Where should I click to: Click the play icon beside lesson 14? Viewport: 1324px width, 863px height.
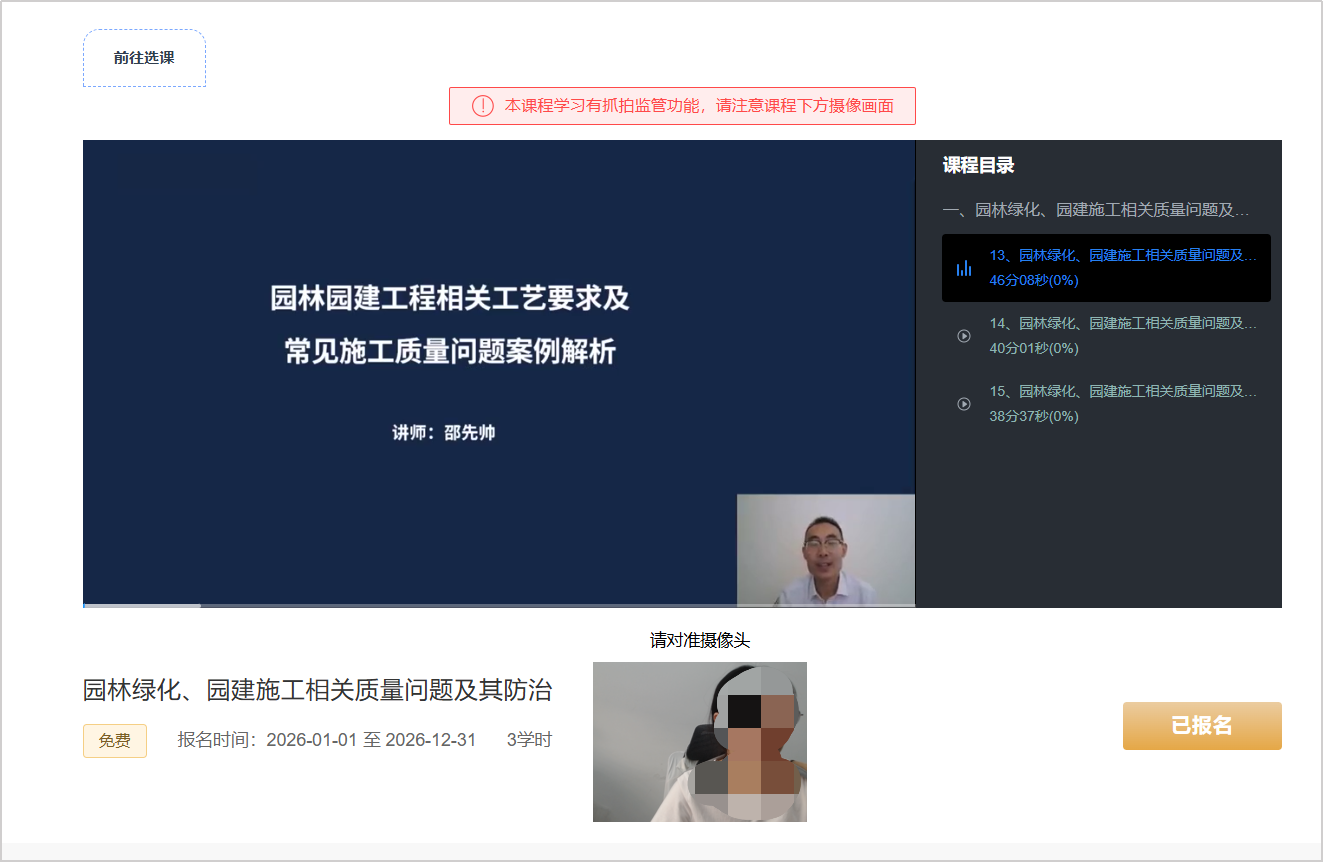964,336
